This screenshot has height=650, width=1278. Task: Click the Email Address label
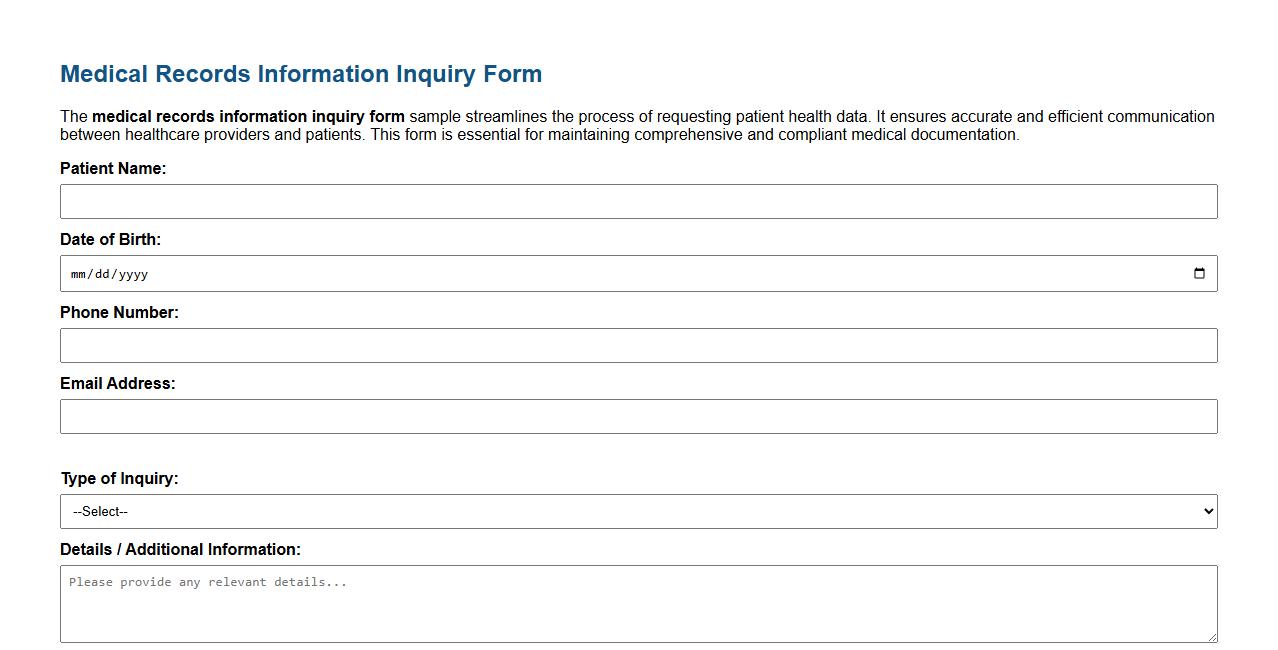[118, 383]
